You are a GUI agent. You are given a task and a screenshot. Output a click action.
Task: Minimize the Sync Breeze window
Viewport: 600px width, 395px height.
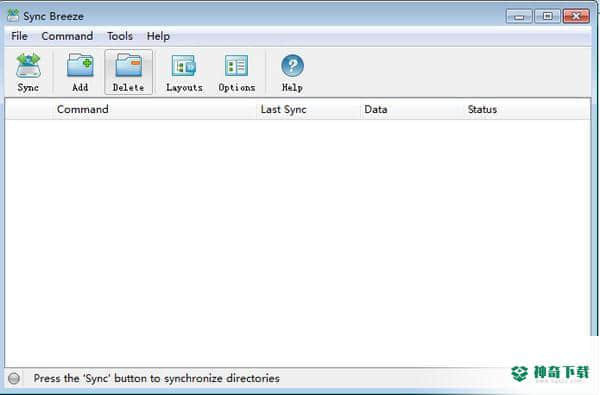click(x=518, y=16)
